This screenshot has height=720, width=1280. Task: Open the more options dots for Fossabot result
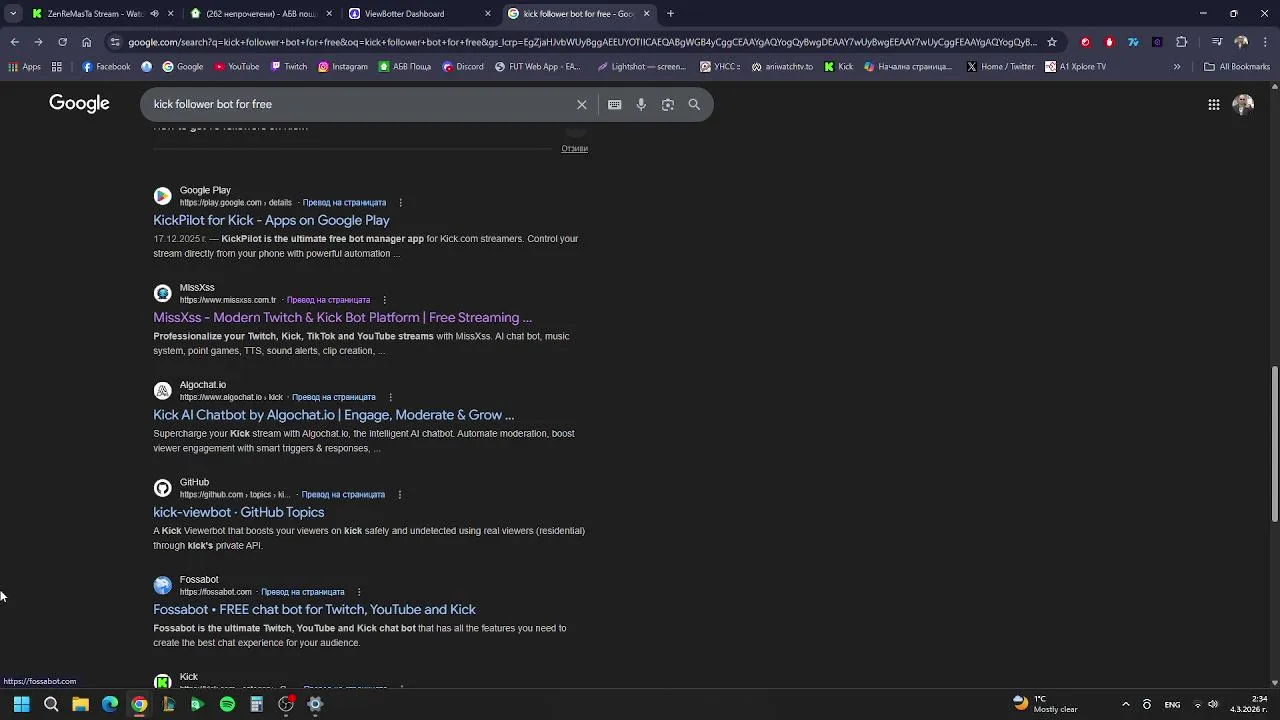click(359, 592)
